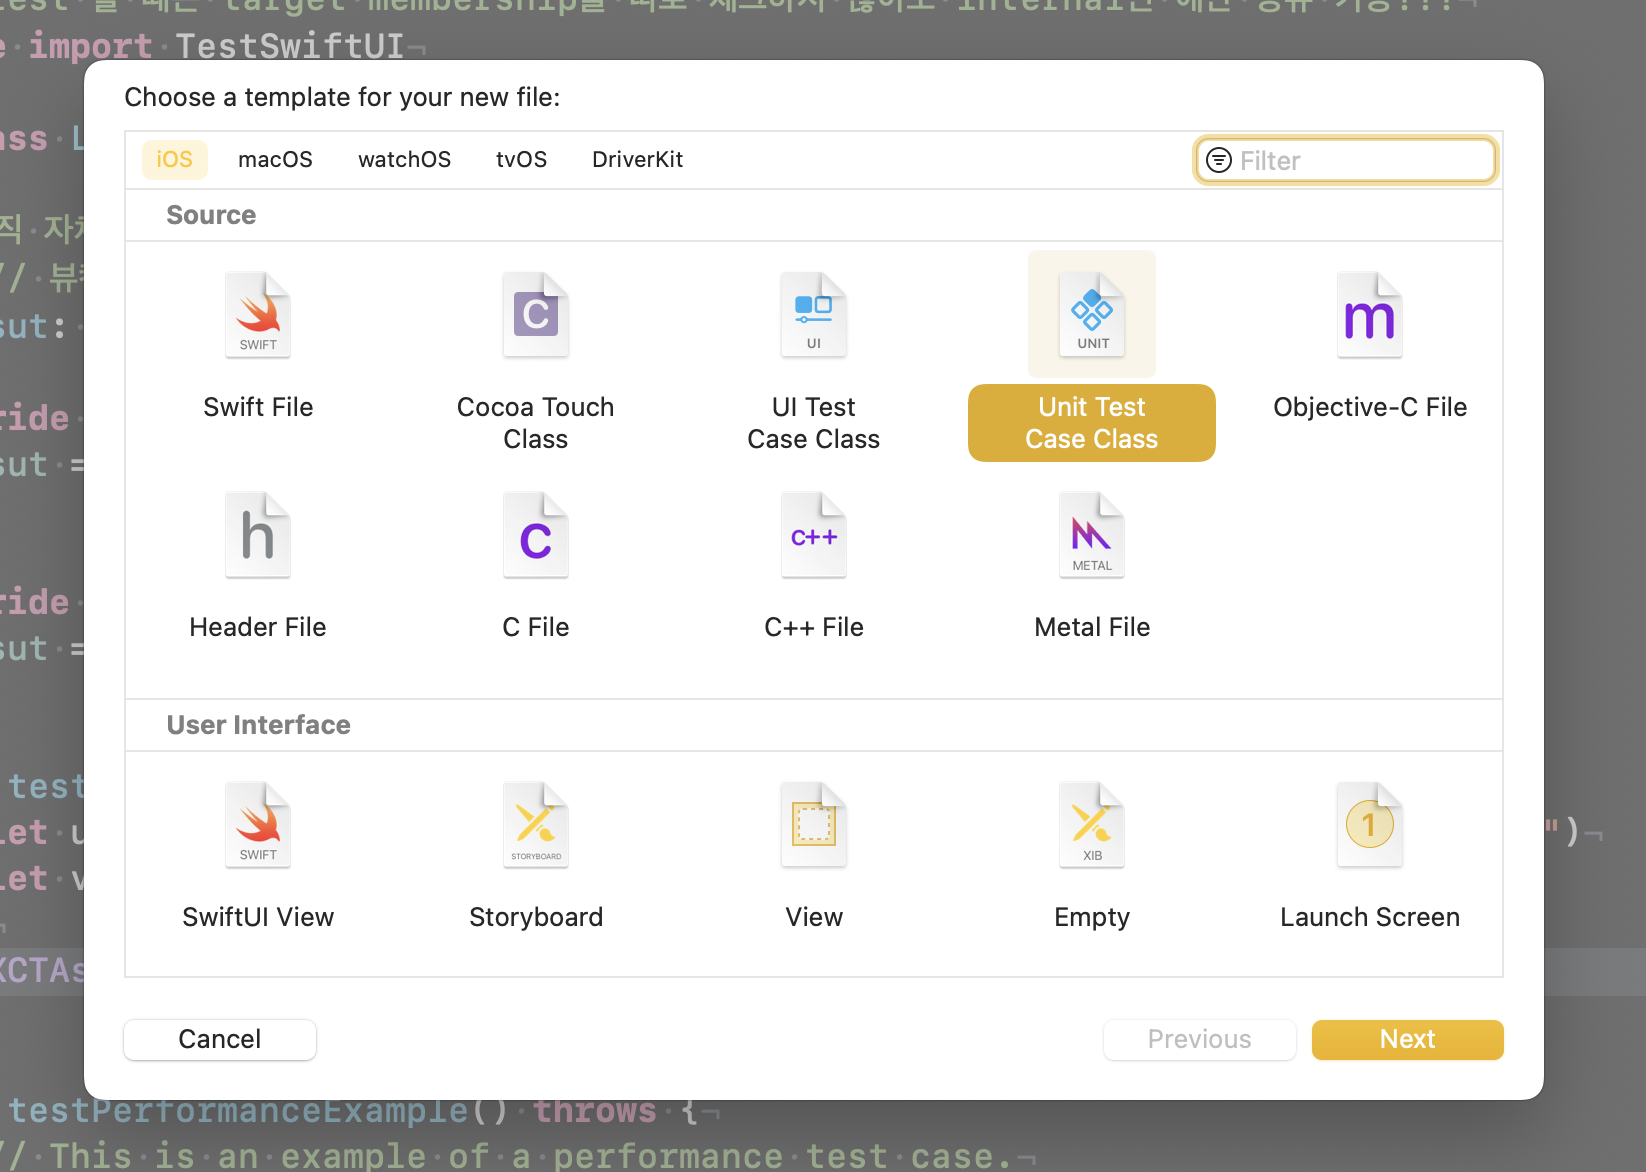Click the Unit Test Case Class label

pyautogui.click(x=1092, y=423)
